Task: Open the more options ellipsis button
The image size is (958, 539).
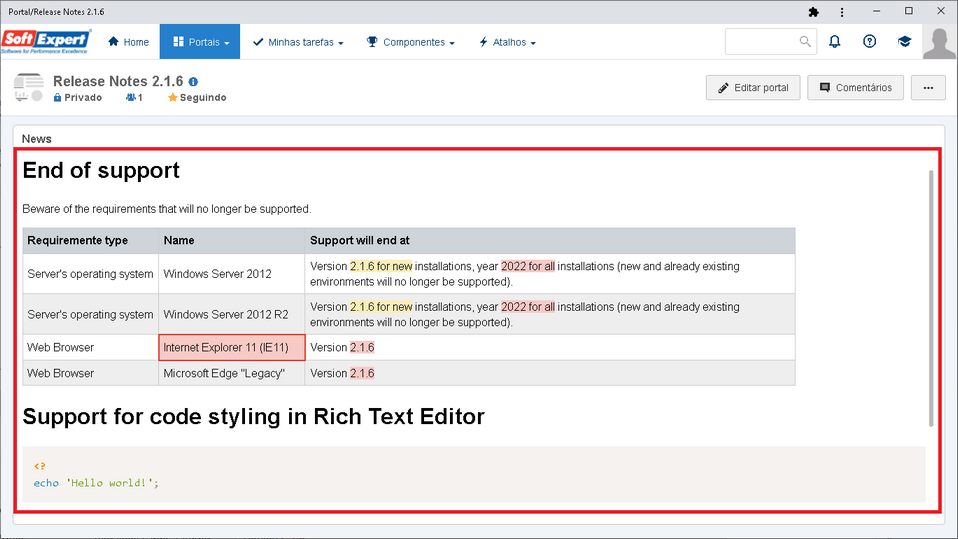Action: pyautogui.click(x=928, y=87)
